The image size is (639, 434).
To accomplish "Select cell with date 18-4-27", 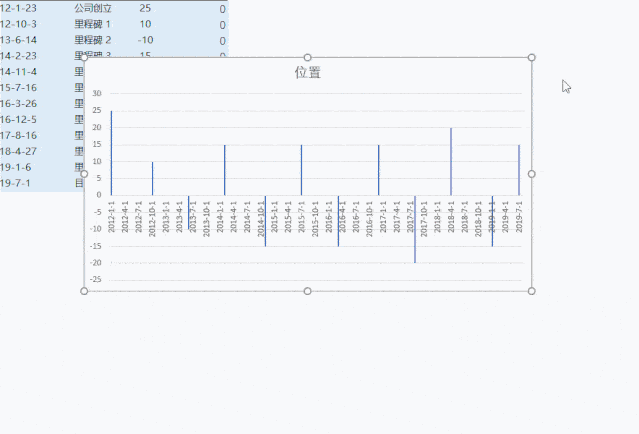I will tap(18, 151).
